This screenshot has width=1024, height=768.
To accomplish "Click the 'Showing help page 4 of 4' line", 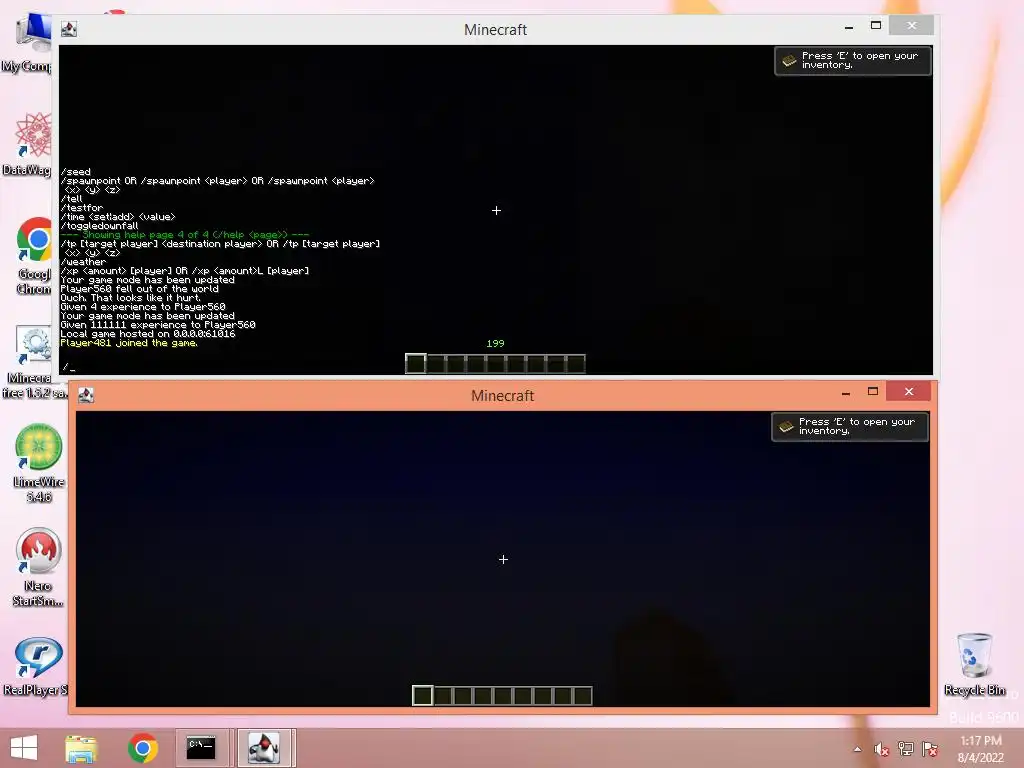I will click(x=185, y=234).
